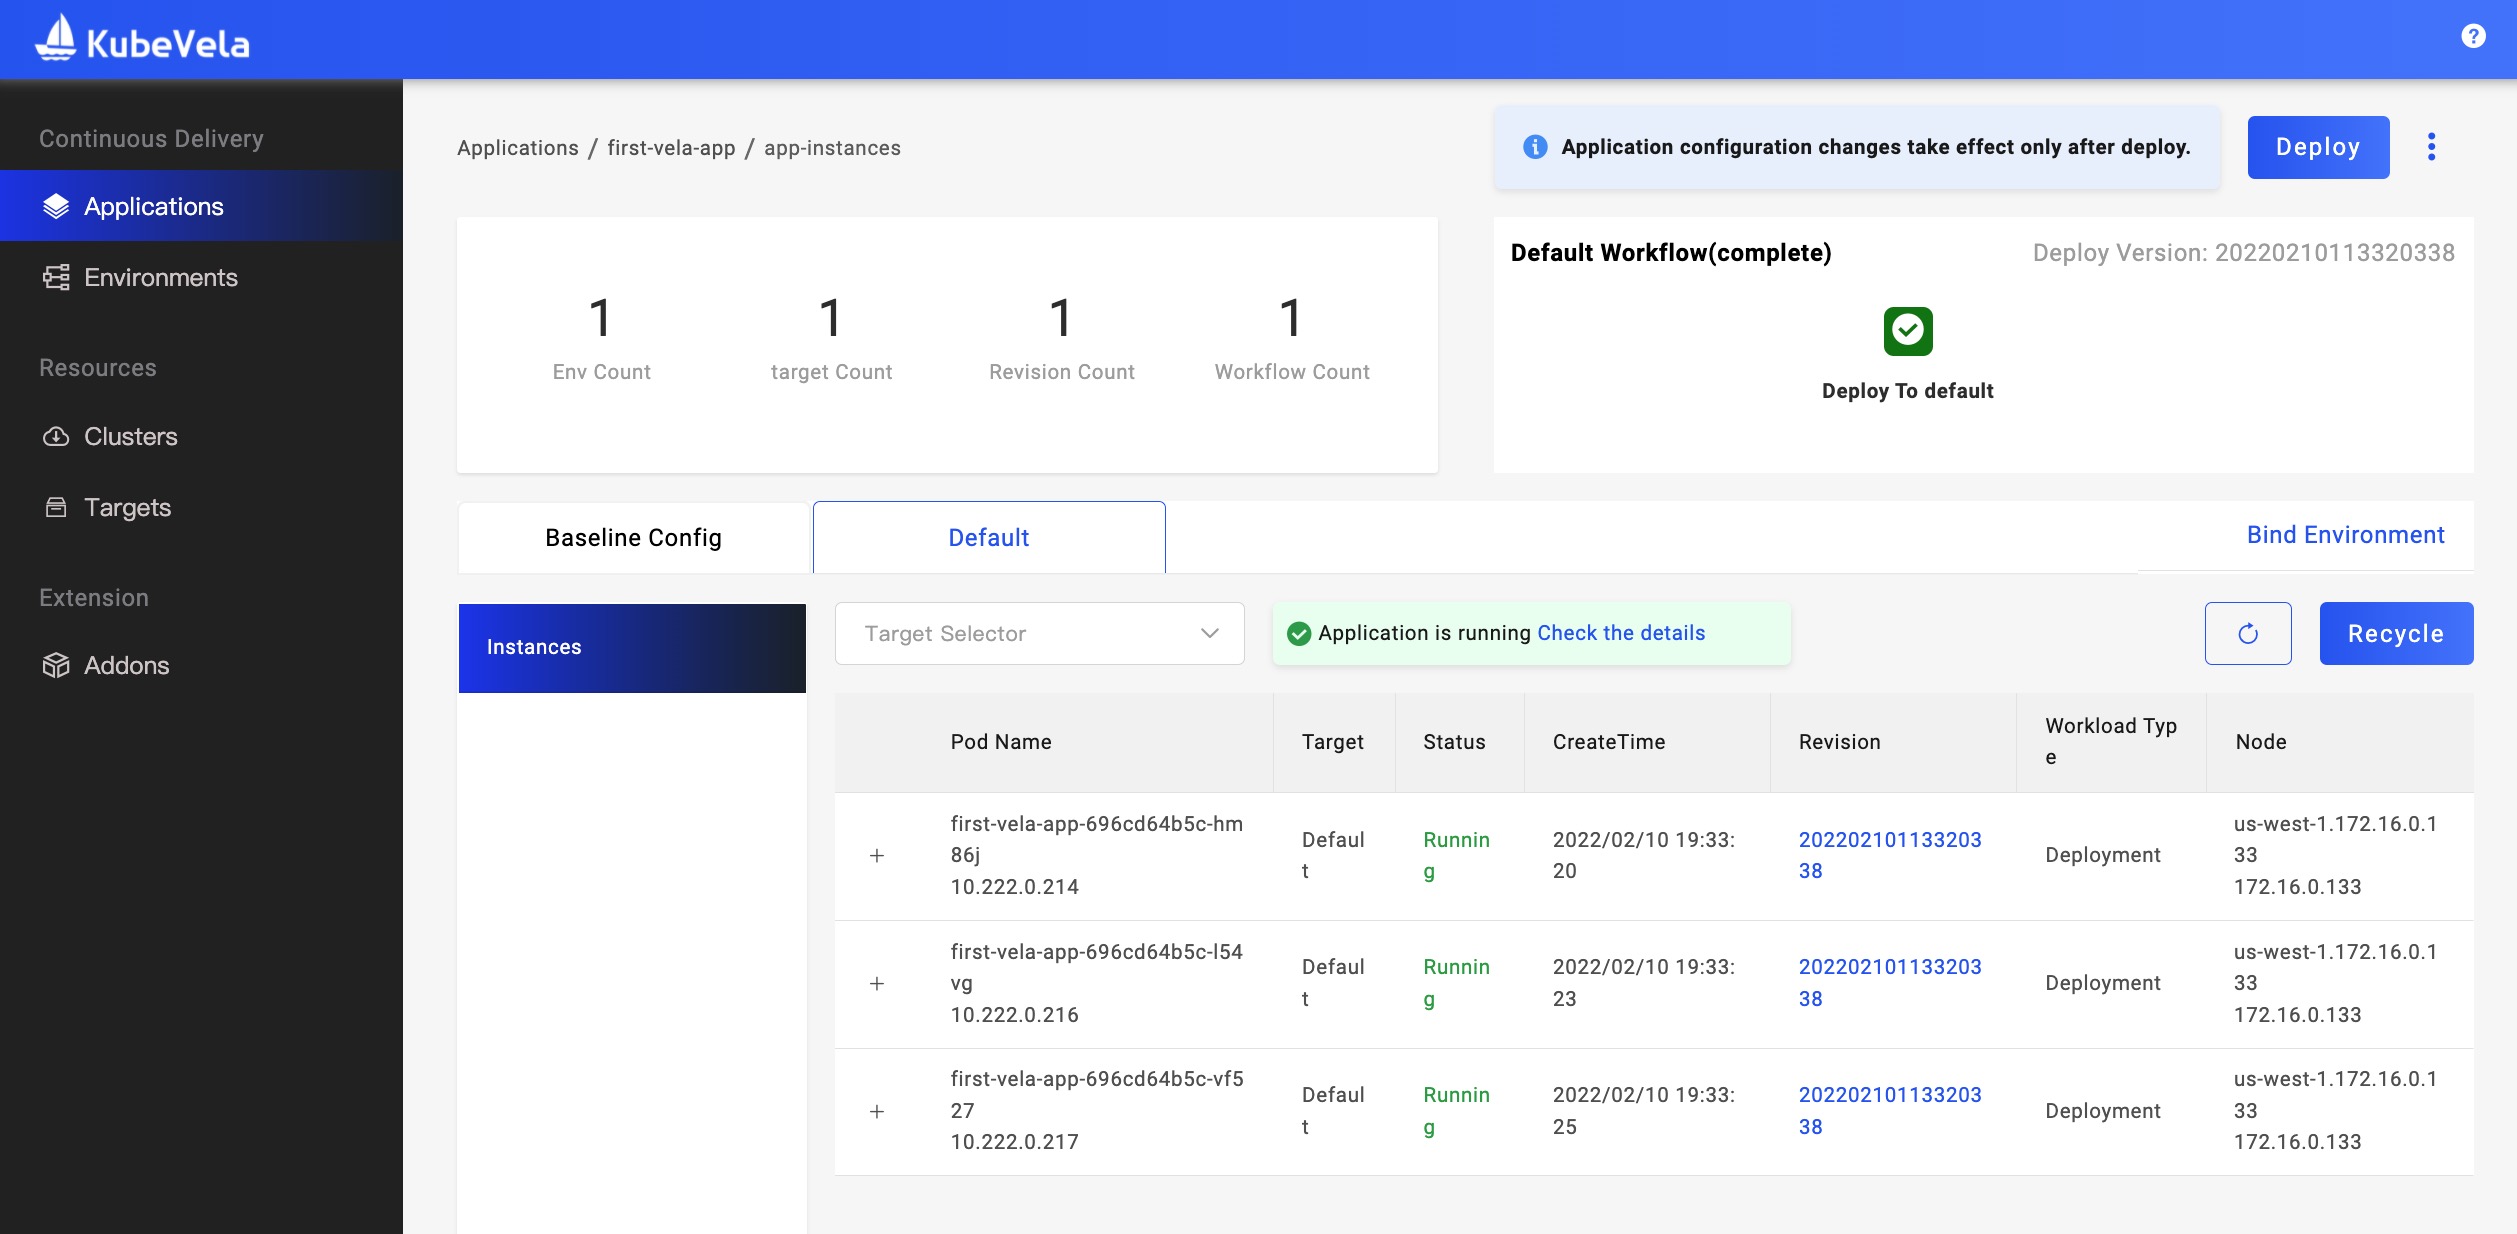Click the Addons box icon in sidebar
2517x1234 pixels.
pyautogui.click(x=56, y=665)
